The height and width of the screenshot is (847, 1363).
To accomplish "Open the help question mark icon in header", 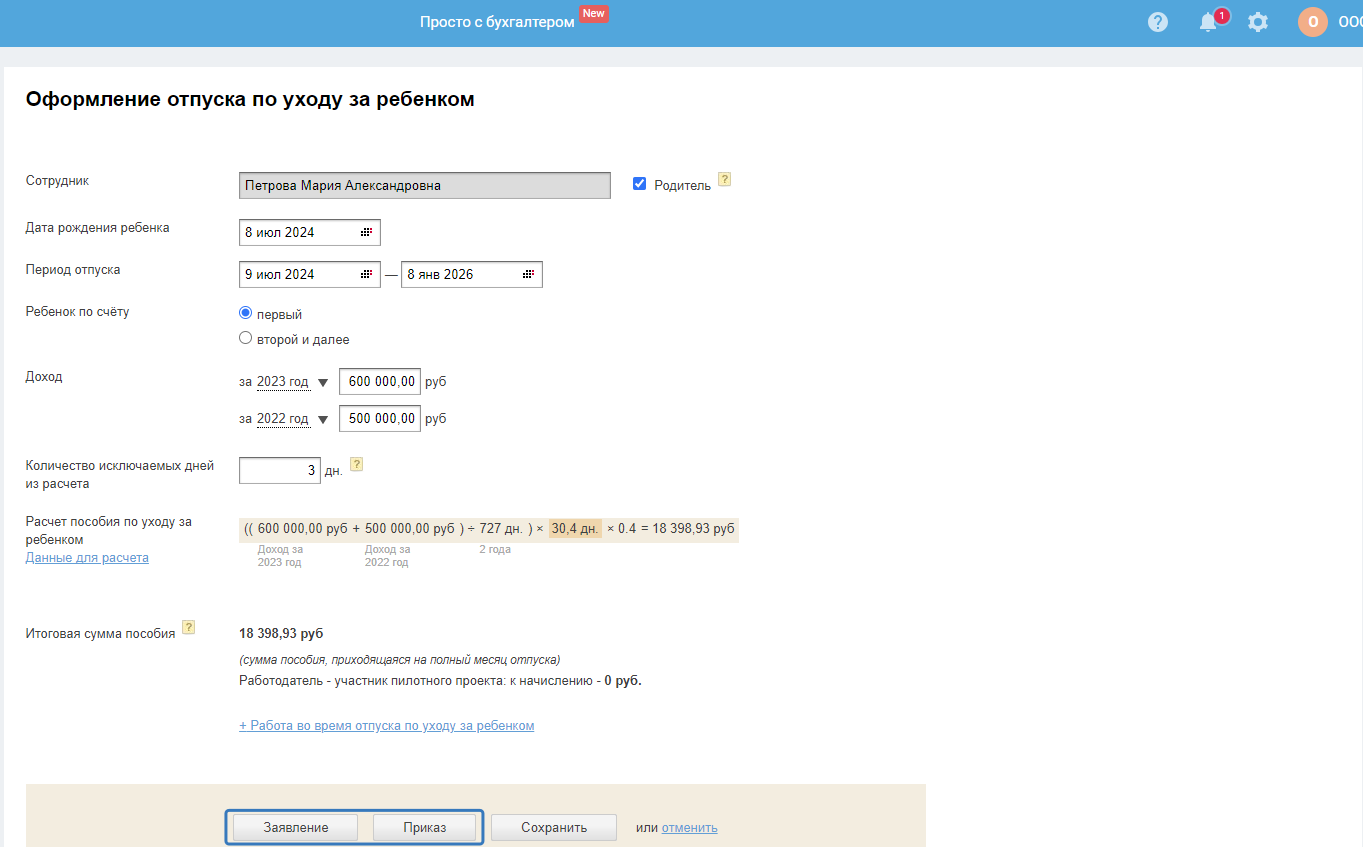I will (x=1158, y=22).
